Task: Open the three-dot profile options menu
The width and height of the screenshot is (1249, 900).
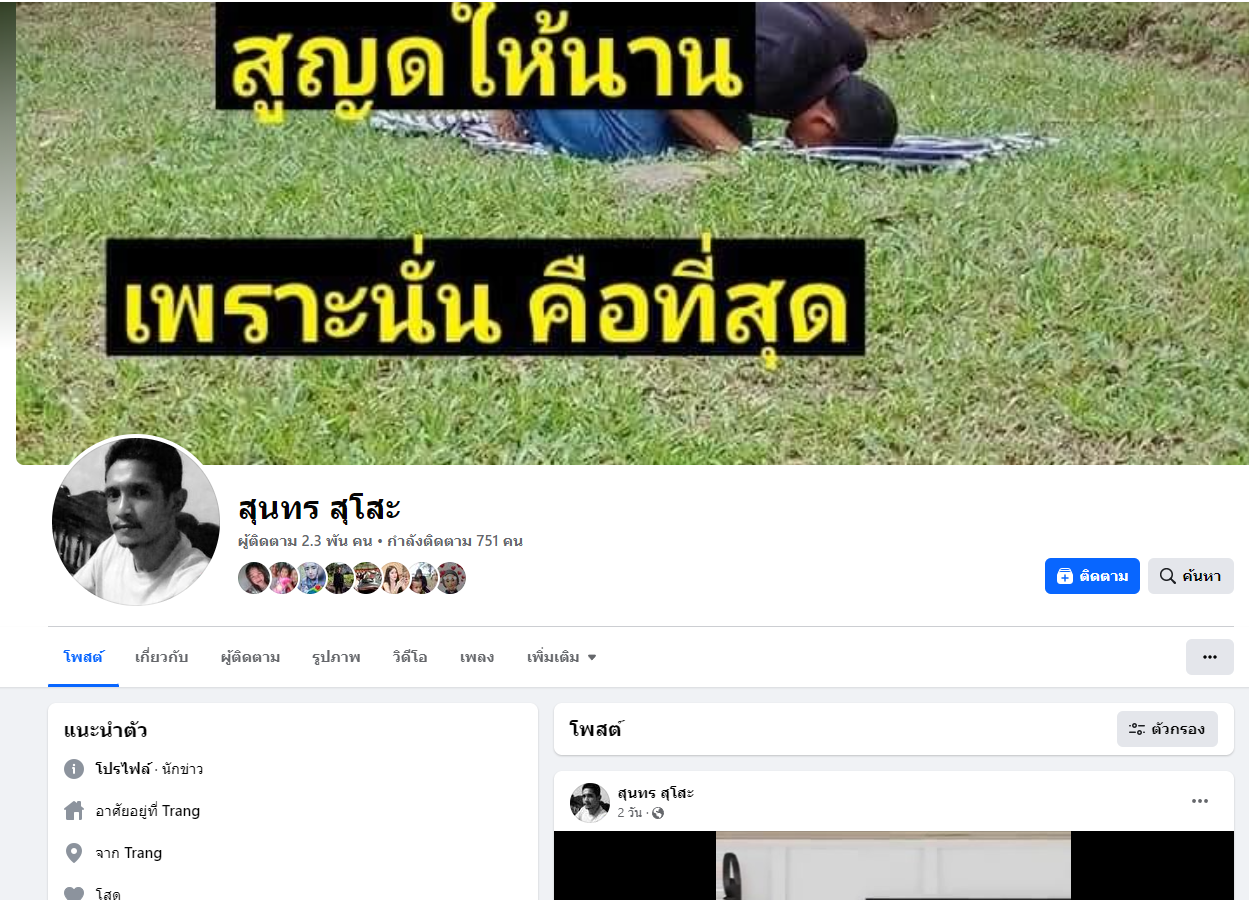Action: [x=1210, y=657]
